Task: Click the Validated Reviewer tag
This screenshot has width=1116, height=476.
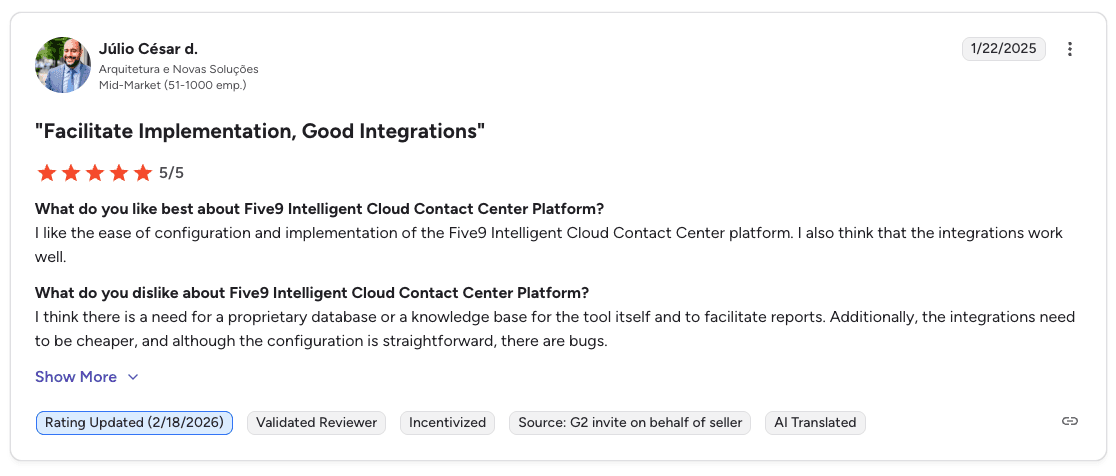Action: 316,422
